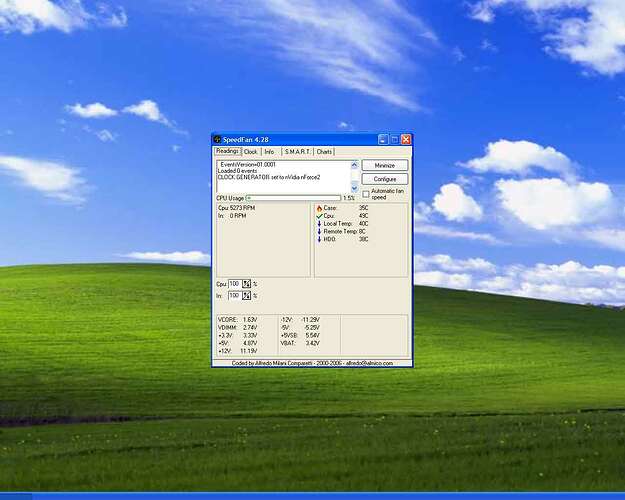This screenshot has width=625, height=500.
Task: Click the SpeedFan icon in the title bar
Action: click(217, 140)
